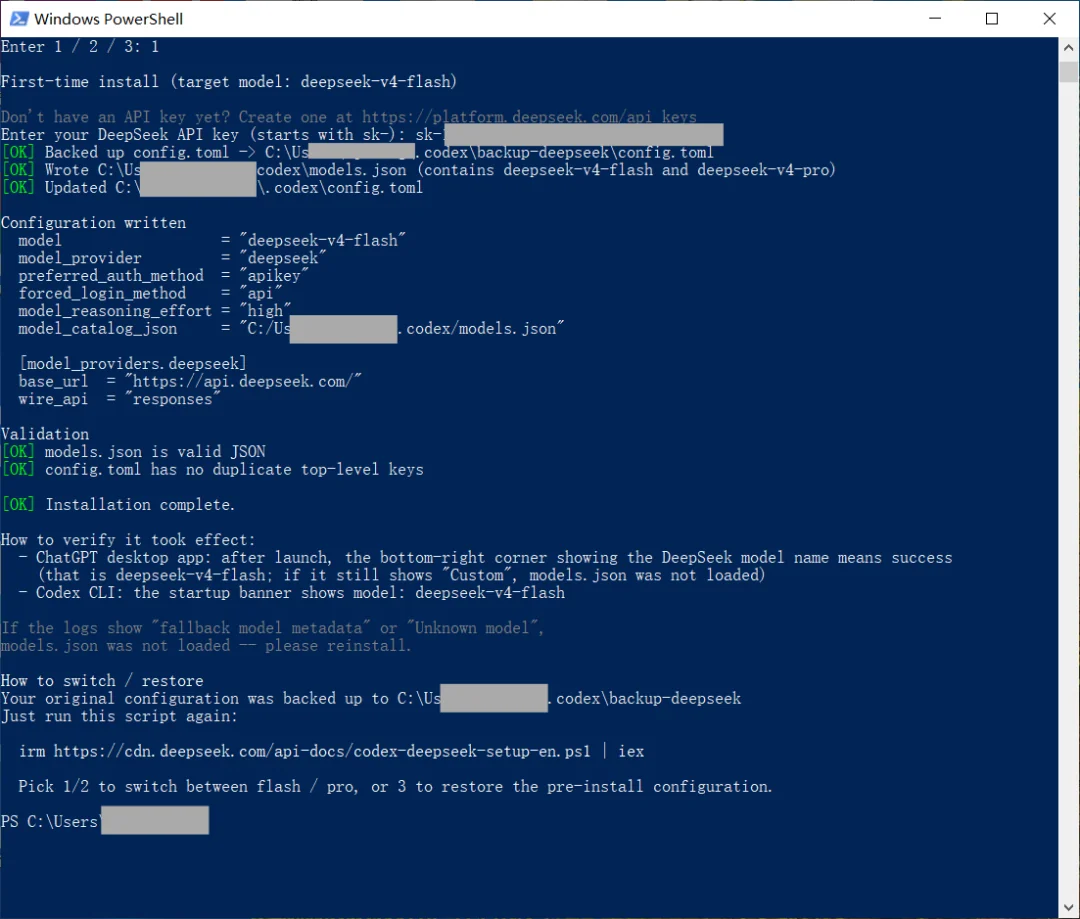Click the 'Validation' heading
The image size is (1080, 919).
(x=45, y=435)
